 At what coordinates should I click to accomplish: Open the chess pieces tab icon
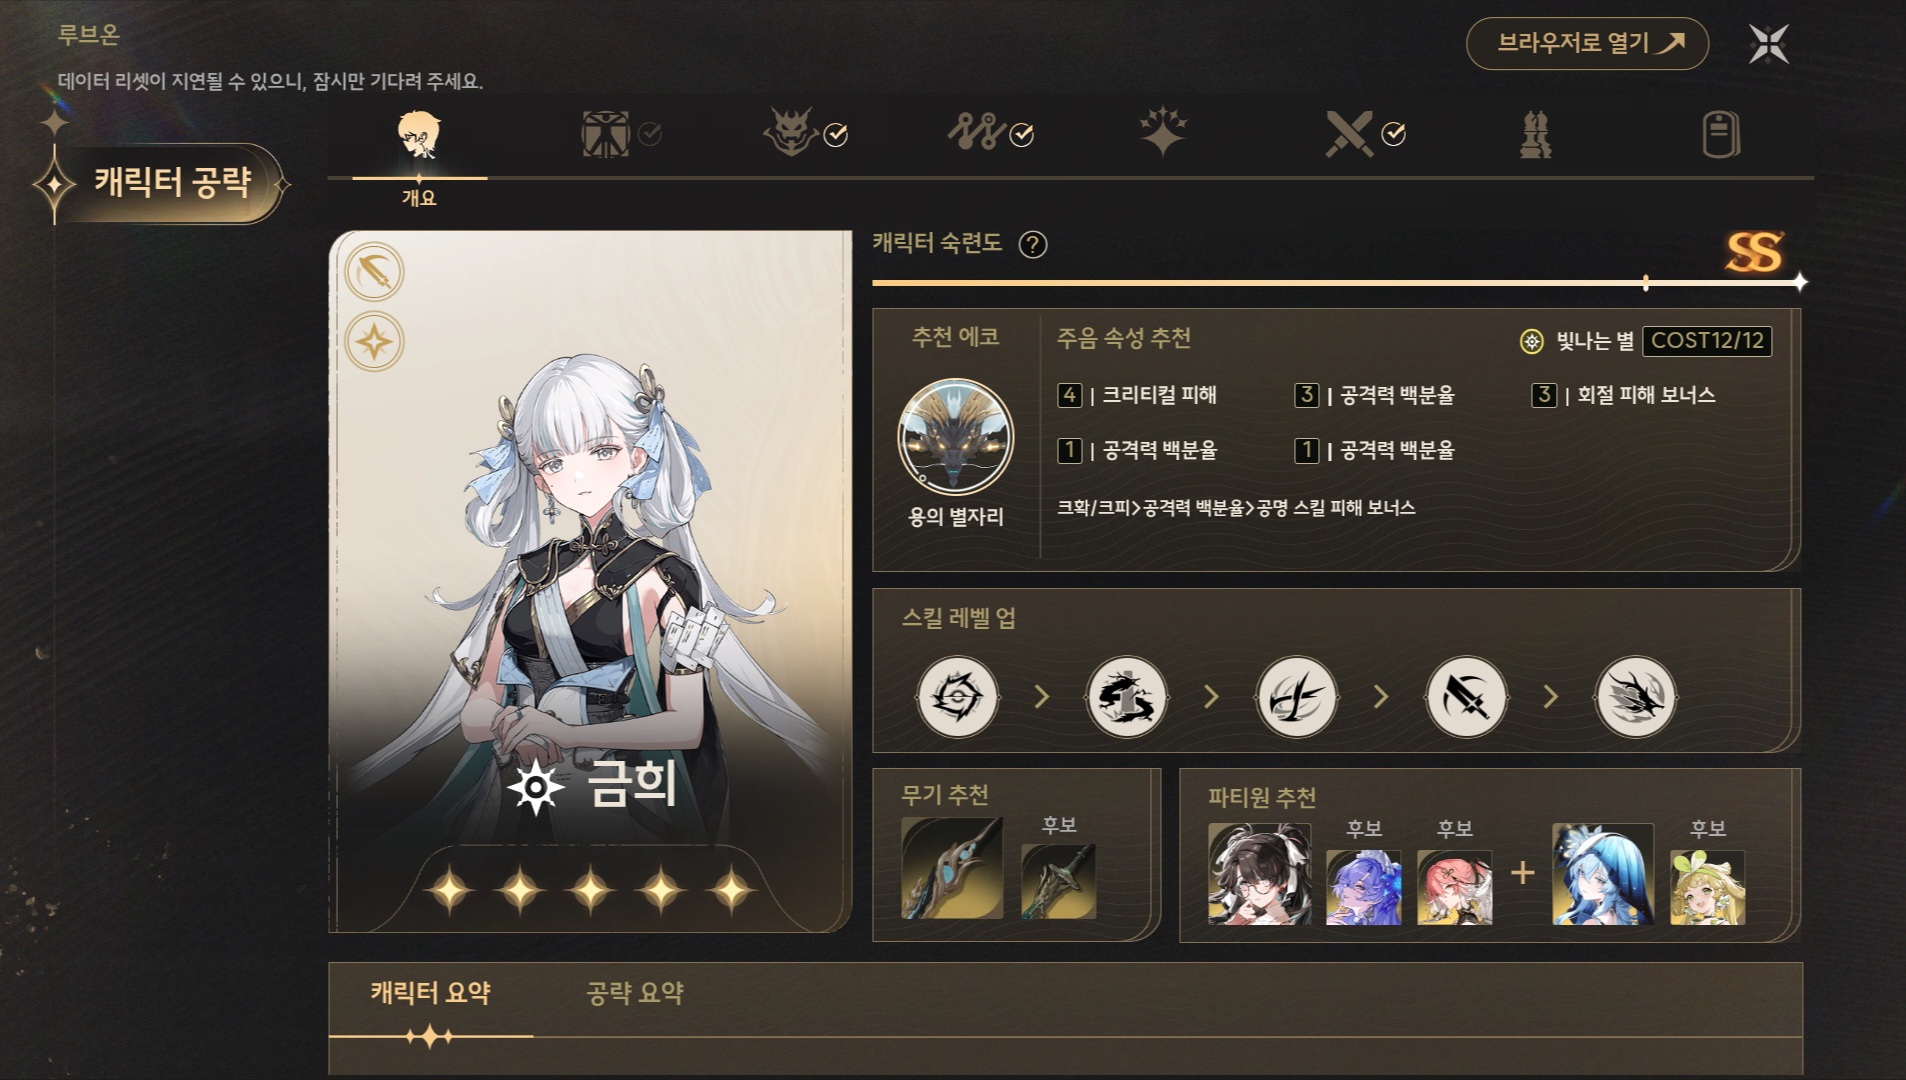click(x=1535, y=134)
